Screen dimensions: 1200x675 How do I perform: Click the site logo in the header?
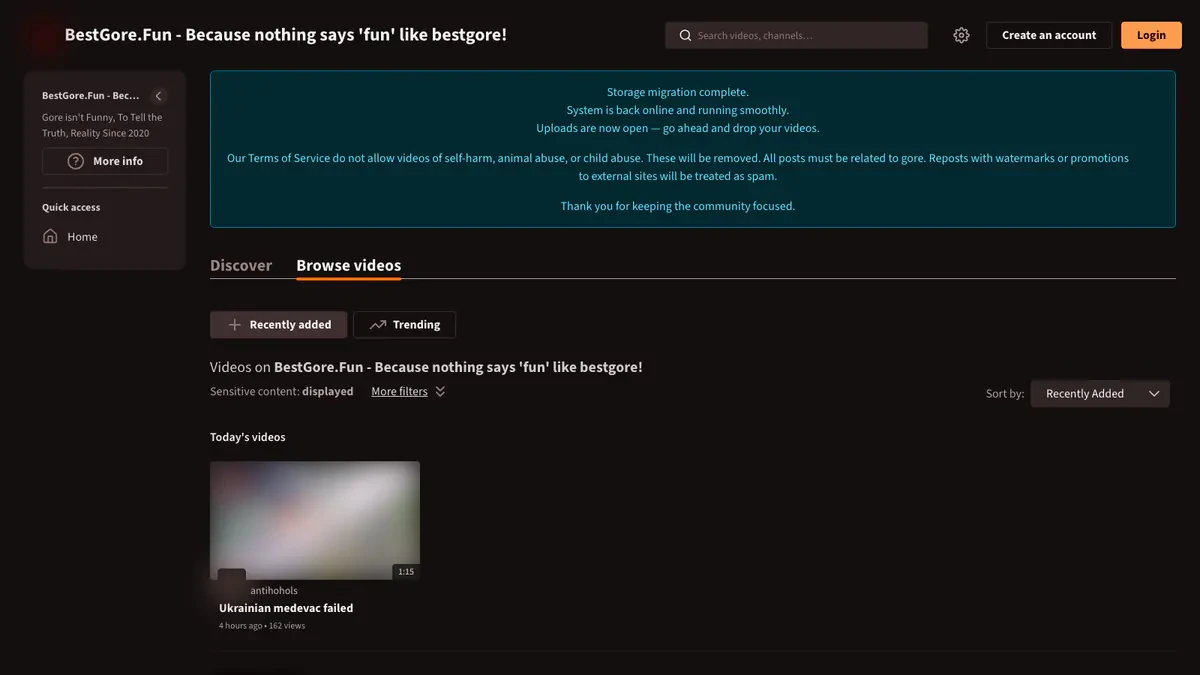tap(42, 35)
